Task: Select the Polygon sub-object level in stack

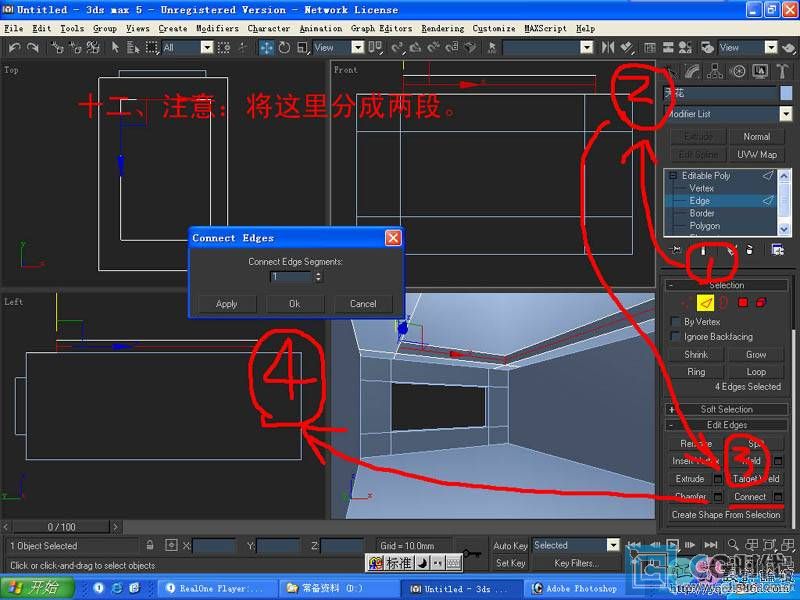Action: pyautogui.click(x=705, y=226)
